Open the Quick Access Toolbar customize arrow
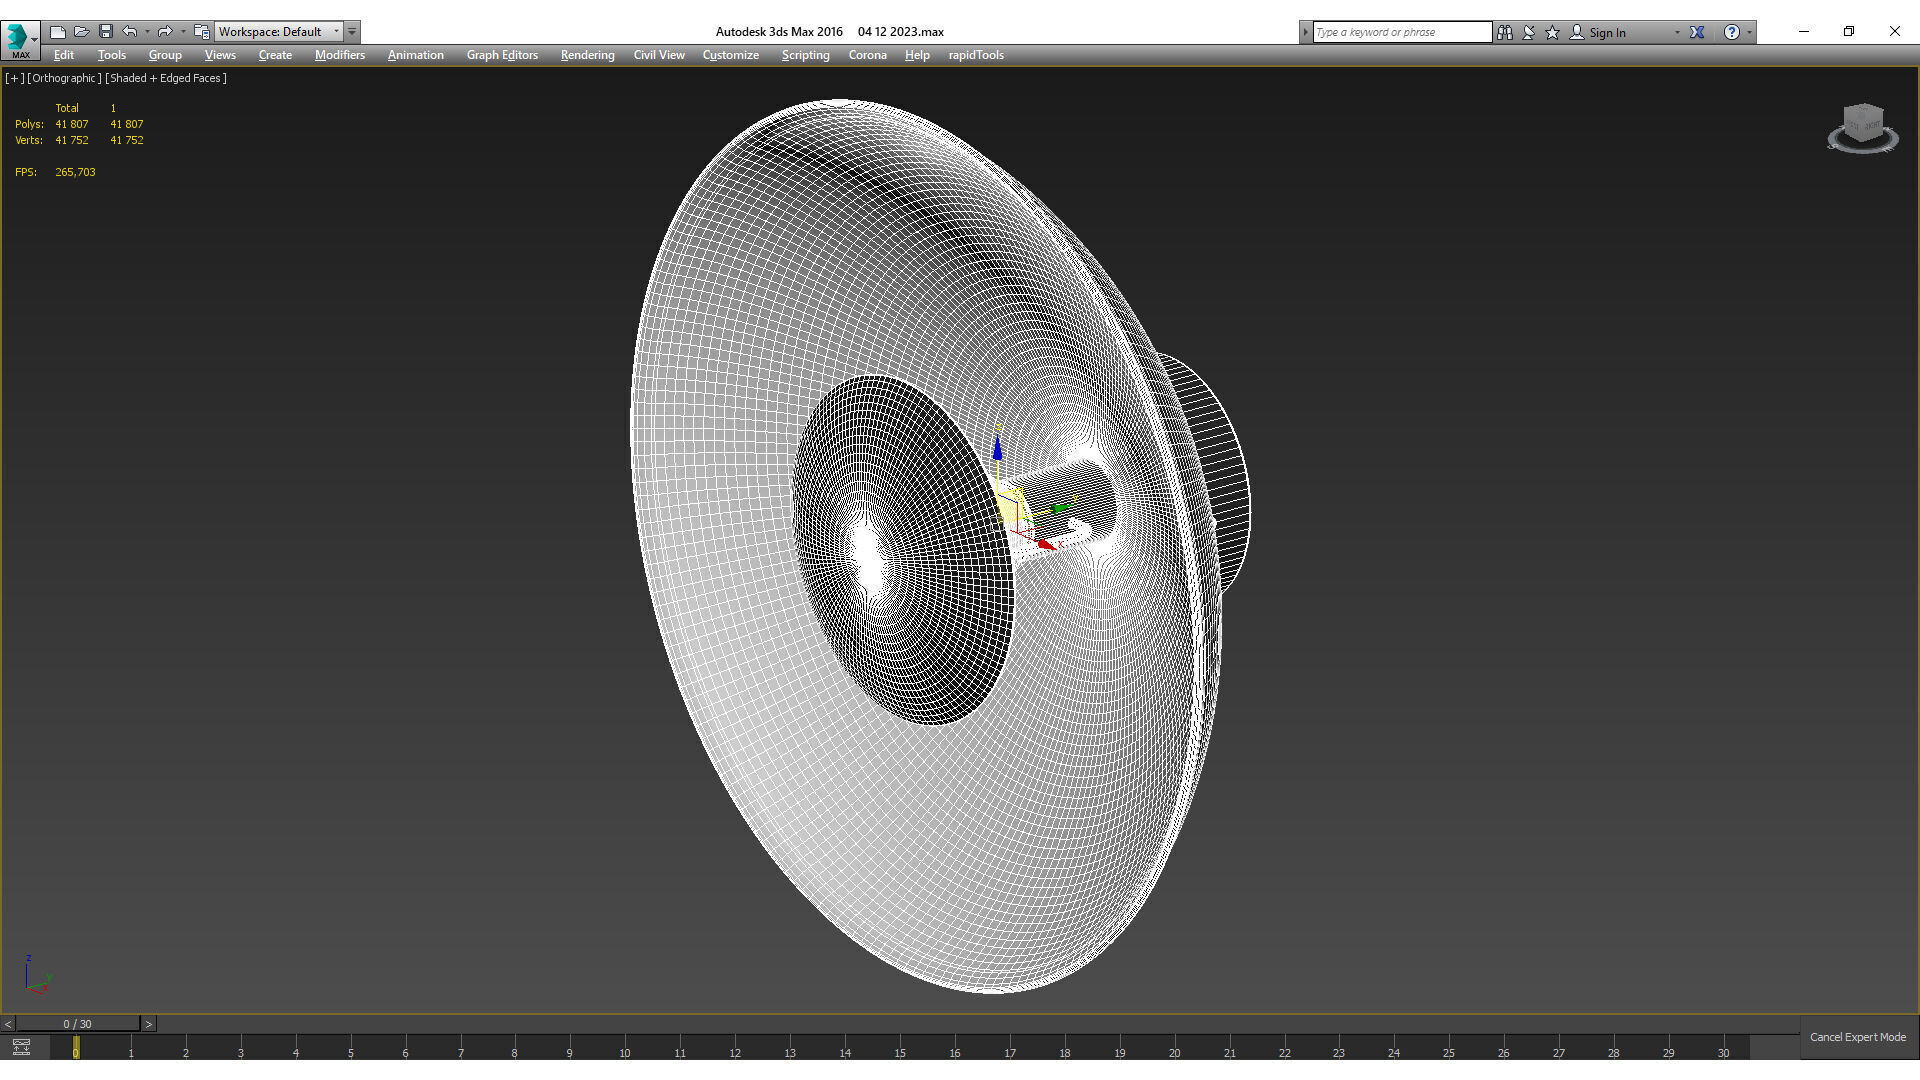This screenshot has width=1920, height=1080. (x=352, y=32)
